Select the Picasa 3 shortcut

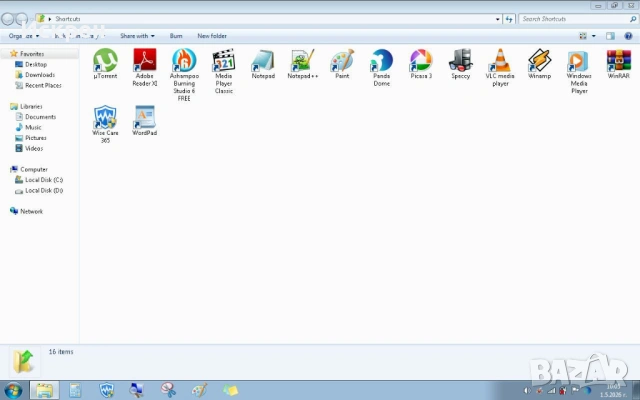[421, 64]
